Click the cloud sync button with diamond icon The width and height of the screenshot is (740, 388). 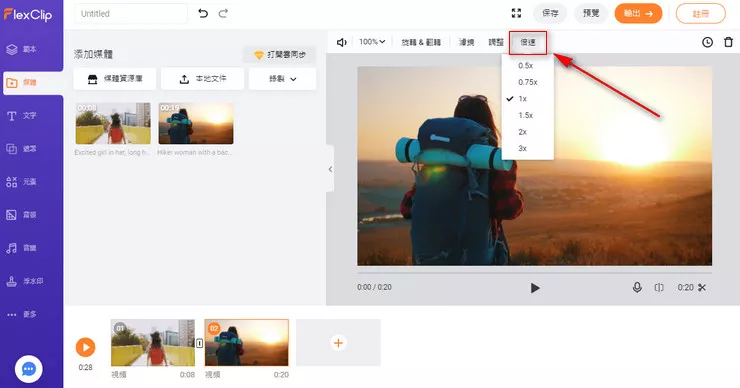click(x=279, y=55)
